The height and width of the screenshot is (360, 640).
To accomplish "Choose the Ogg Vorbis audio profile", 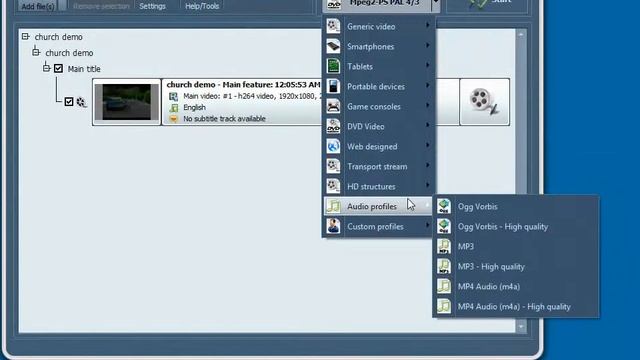I will pos(516,207).
